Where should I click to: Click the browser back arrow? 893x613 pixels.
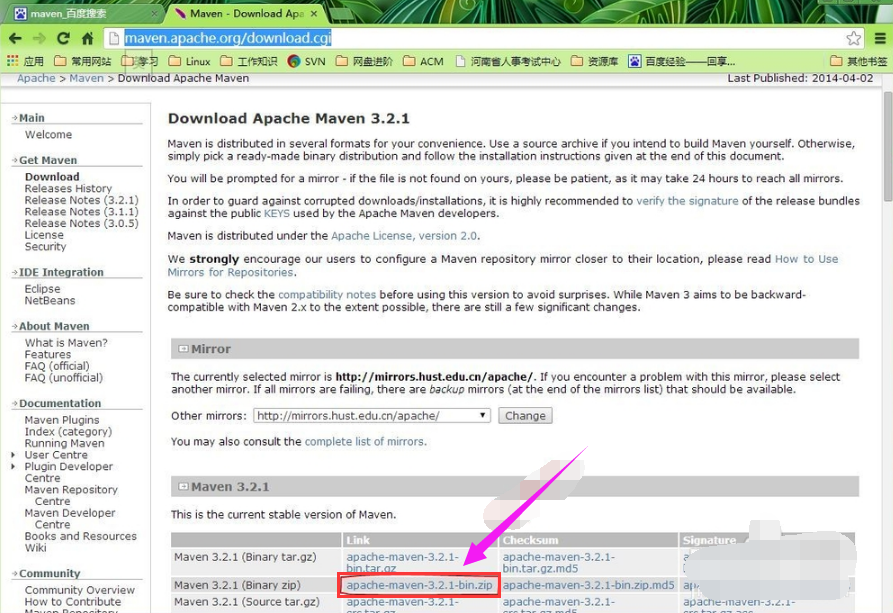[15, 38]
